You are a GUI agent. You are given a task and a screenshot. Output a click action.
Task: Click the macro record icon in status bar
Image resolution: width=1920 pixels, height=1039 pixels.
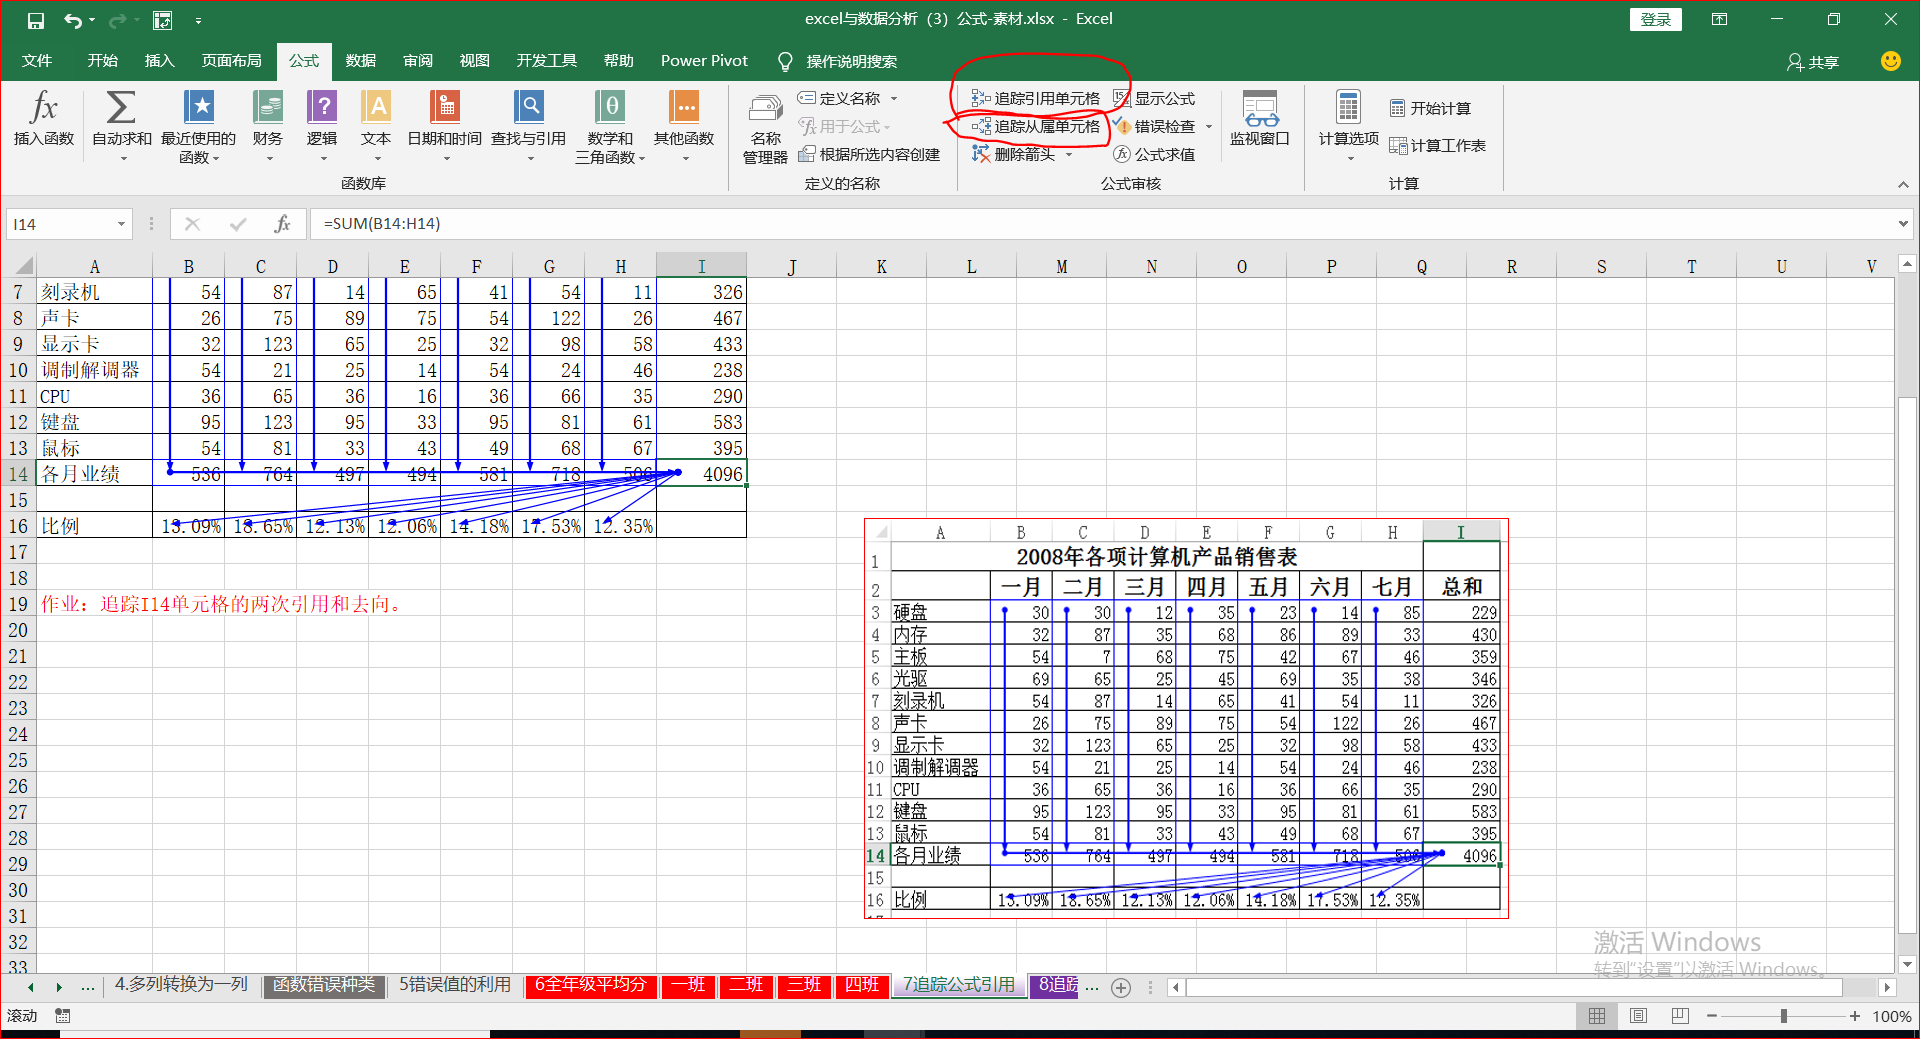(x=63, y=1016)
